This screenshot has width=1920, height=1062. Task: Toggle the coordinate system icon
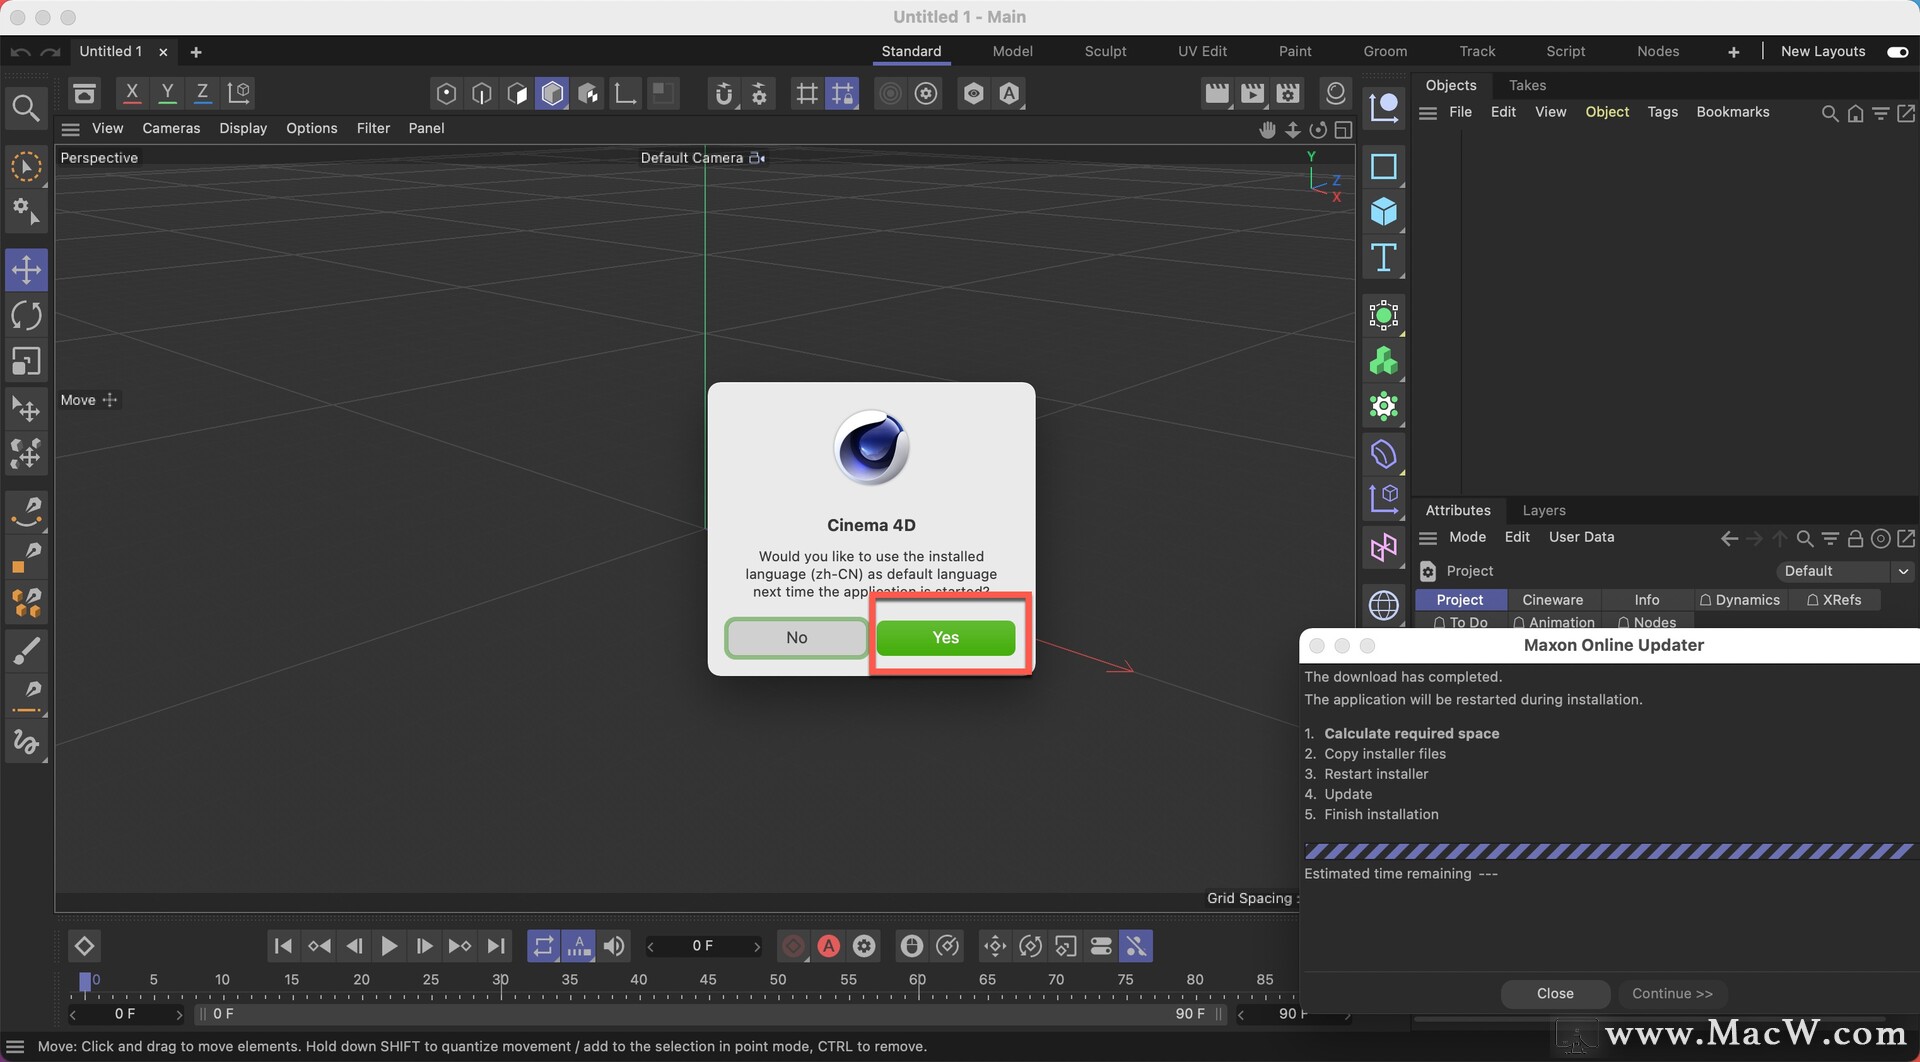pos(239,93)
